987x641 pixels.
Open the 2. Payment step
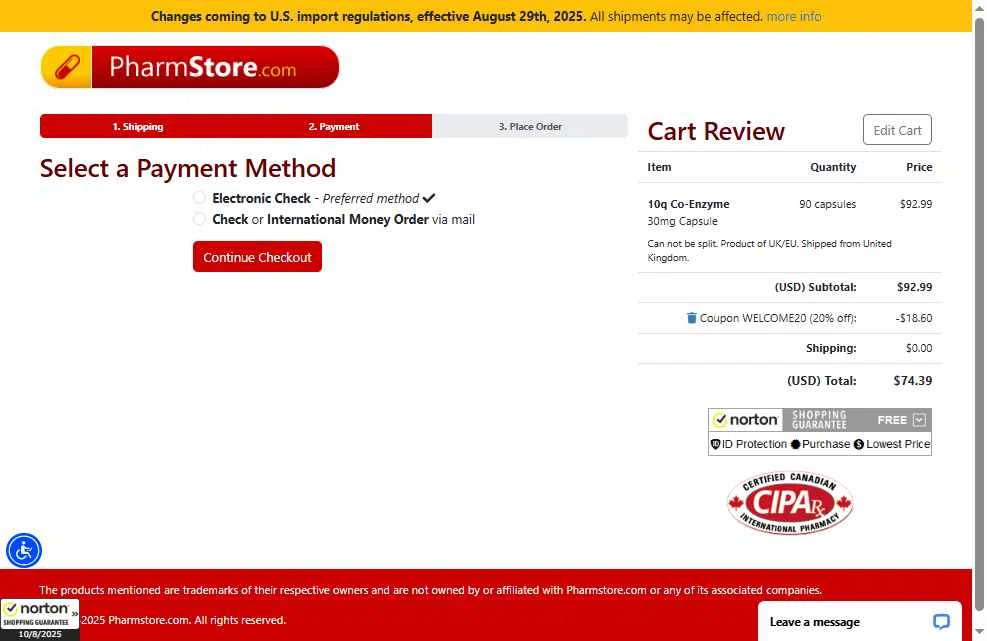click(334, 127)
